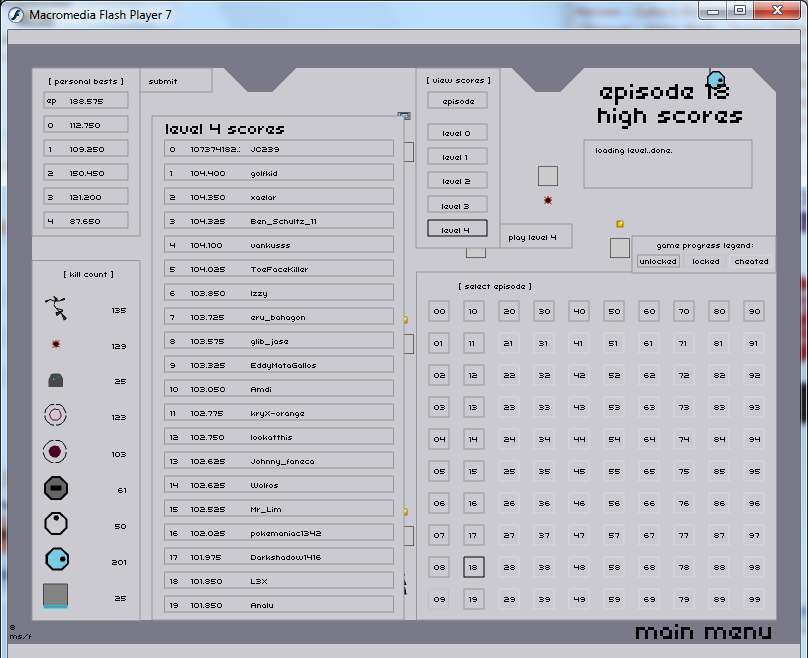Click the unlocked legend swatch
Image resolution: width=808 pixels, height=658 pixels.
click(658, 261)
